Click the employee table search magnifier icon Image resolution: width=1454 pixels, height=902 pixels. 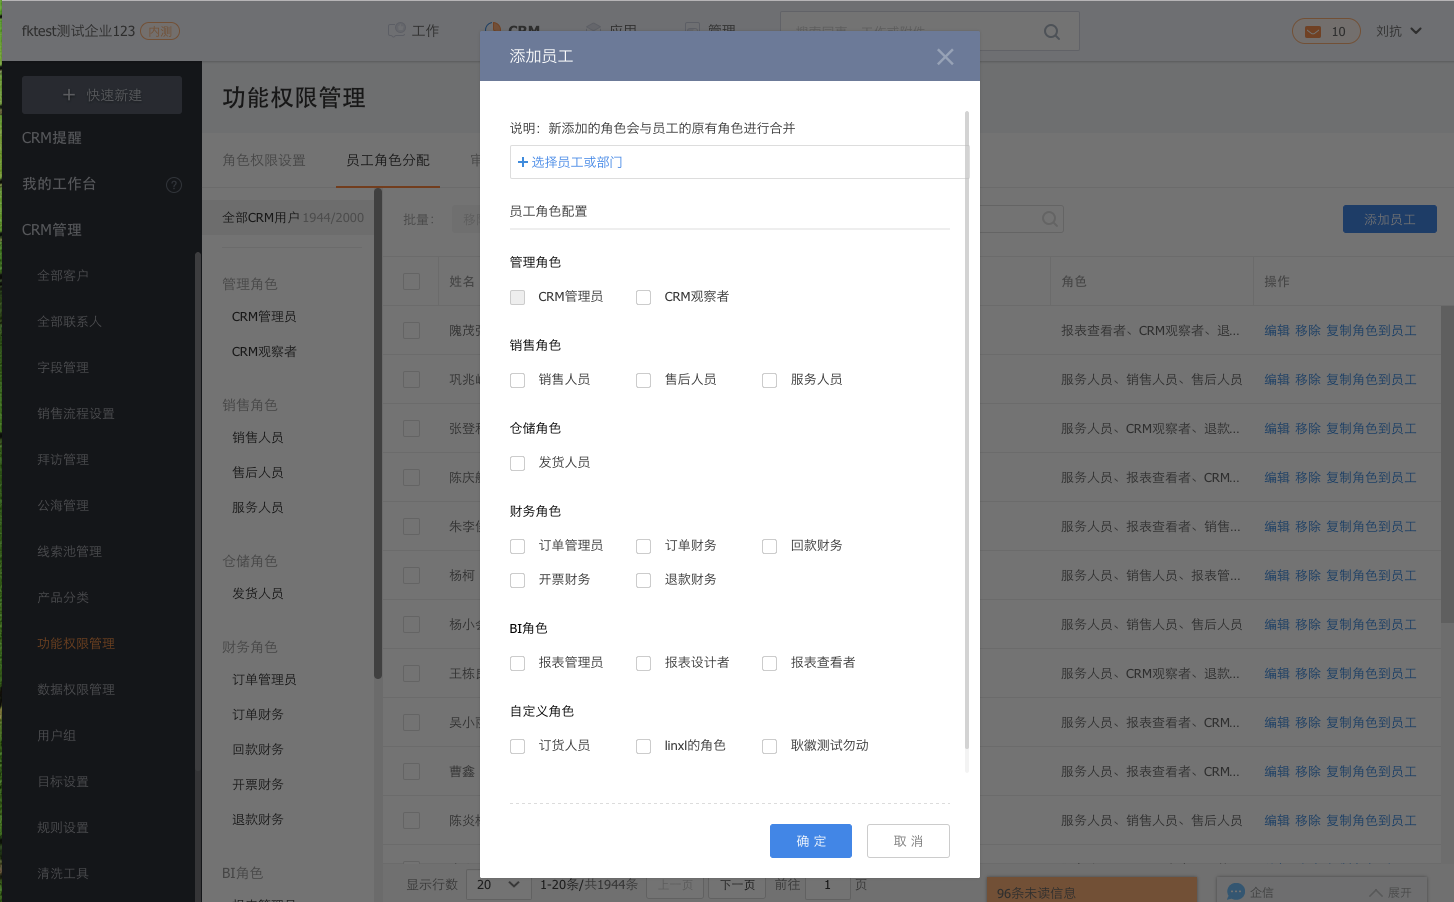[x=1049, y=219]
